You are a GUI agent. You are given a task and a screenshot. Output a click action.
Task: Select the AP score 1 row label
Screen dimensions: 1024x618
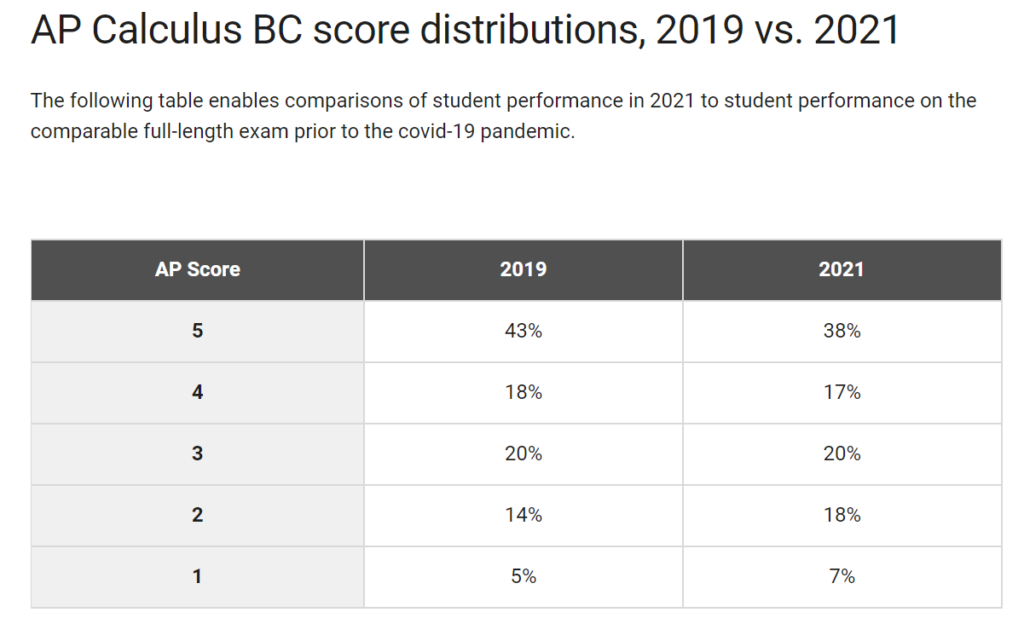pos(197,576)
